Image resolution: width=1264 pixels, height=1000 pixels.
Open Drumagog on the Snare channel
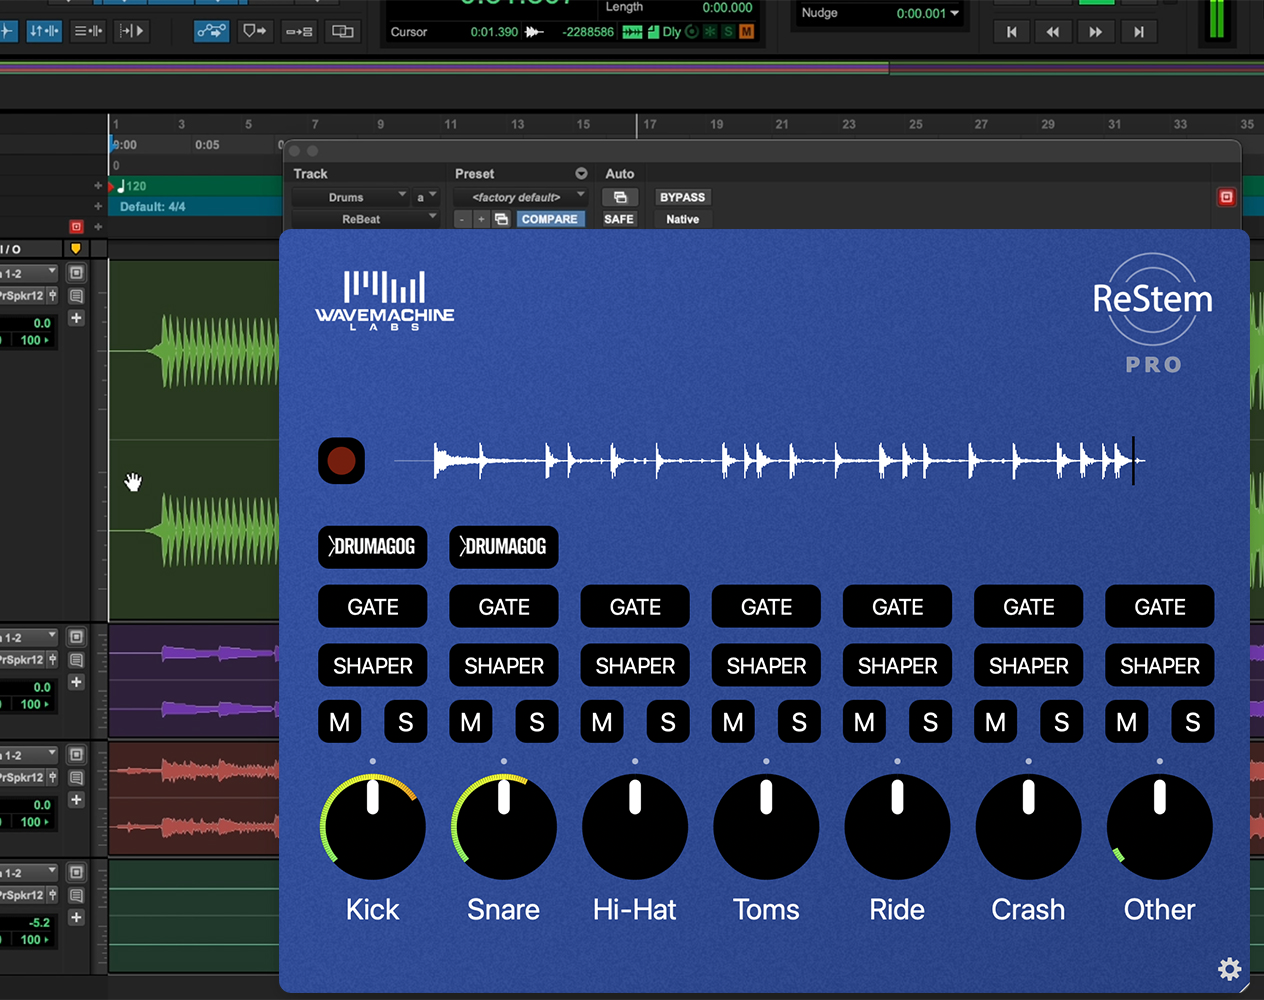(x=503, y=547)
